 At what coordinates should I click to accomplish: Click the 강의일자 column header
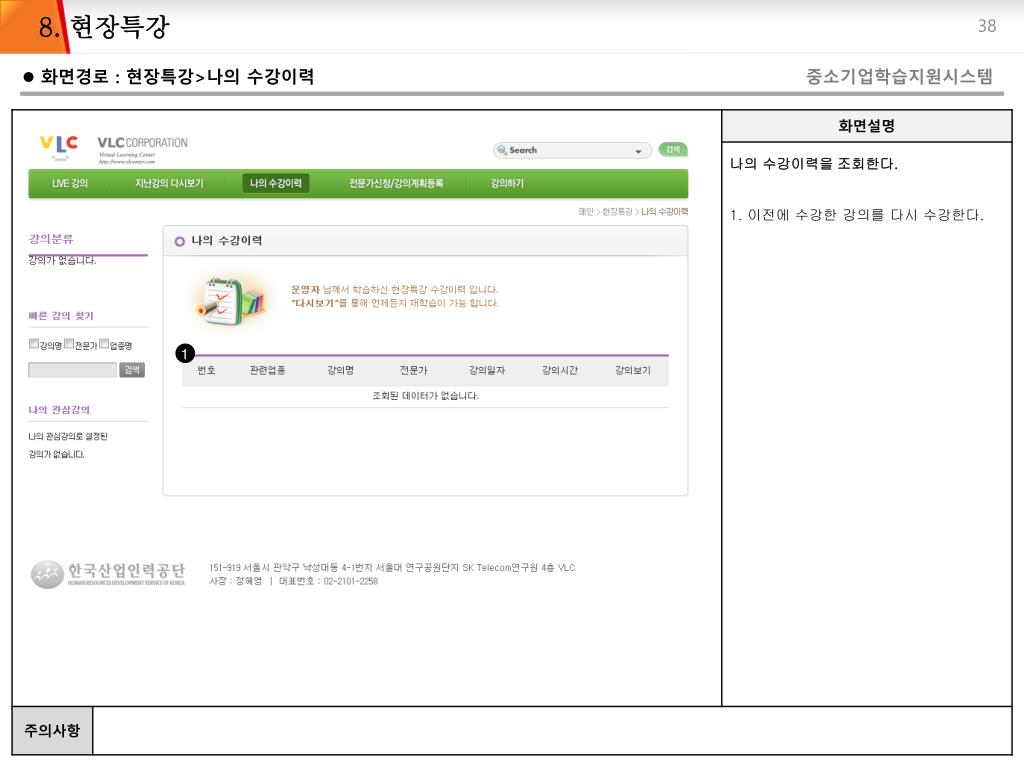[x=487, y=370]
